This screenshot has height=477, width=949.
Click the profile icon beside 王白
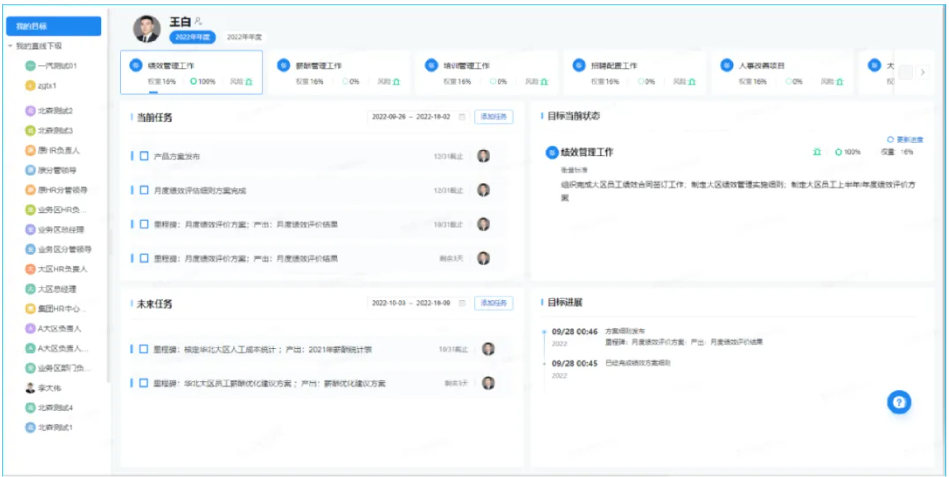coord(199,21)
